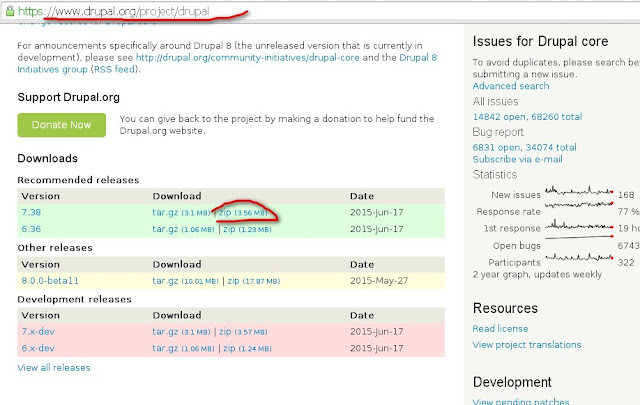Click the Downloads heading
This screenshot has height=405, width=640.
pyautogui.click(x=48, y=158)
